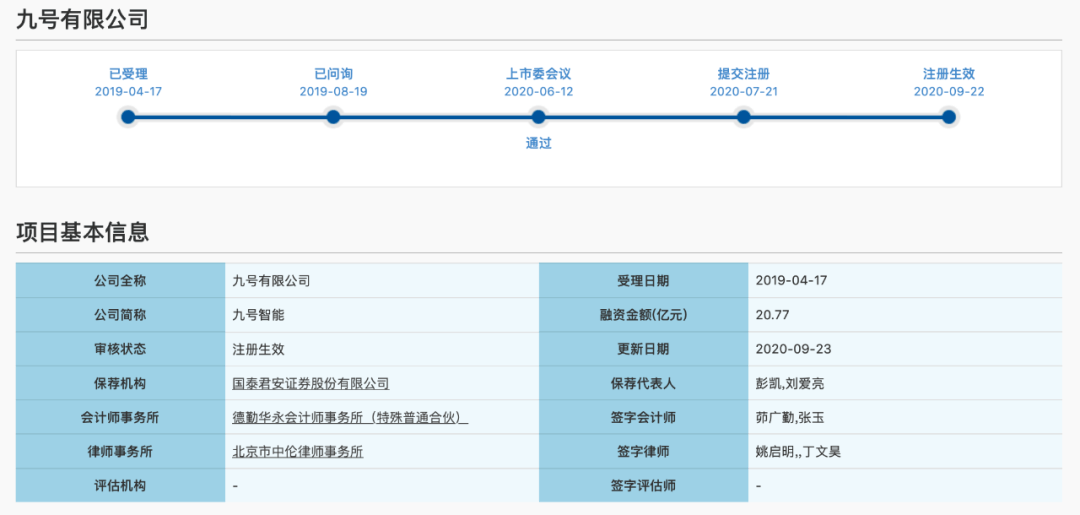
Task: Open the 国泰君安证券股份有限公司 link
Action: (311, 383)
